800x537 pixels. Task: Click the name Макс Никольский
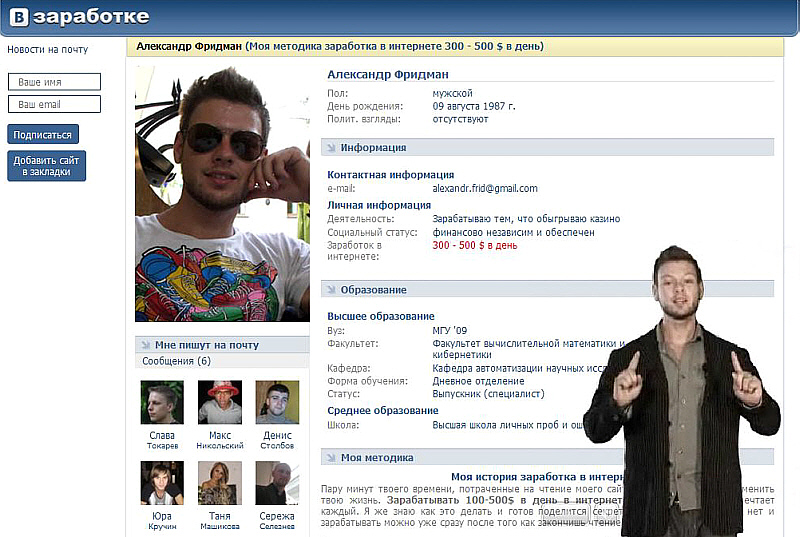coord(220,440)
